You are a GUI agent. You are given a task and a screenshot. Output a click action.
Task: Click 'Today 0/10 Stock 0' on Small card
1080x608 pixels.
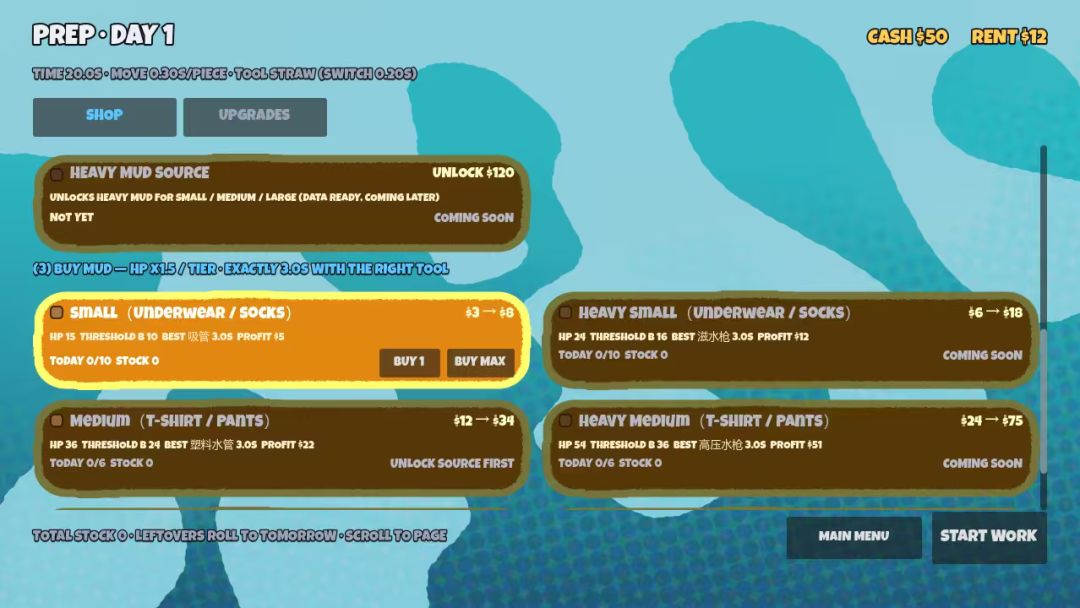tap(104, 361)
